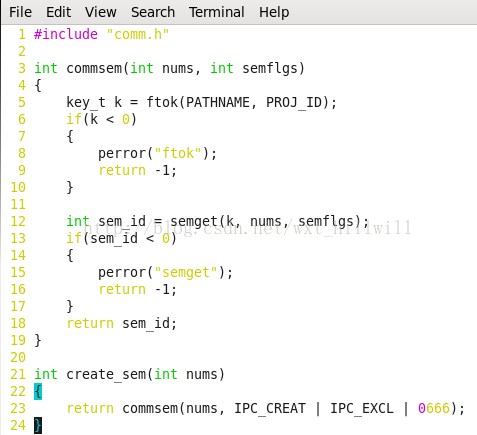Click the cursor closing brace on line 24

tap(38, 425)
